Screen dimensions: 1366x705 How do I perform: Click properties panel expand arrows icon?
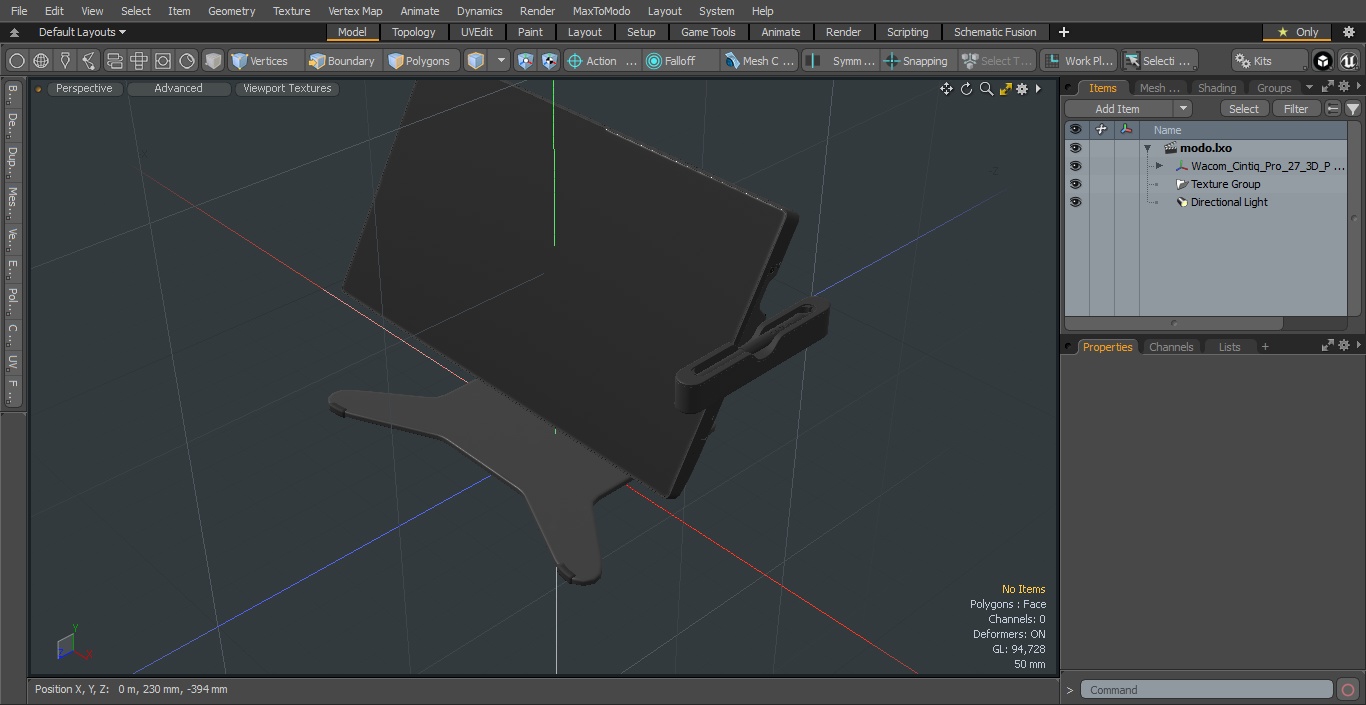coord(1328,345)
